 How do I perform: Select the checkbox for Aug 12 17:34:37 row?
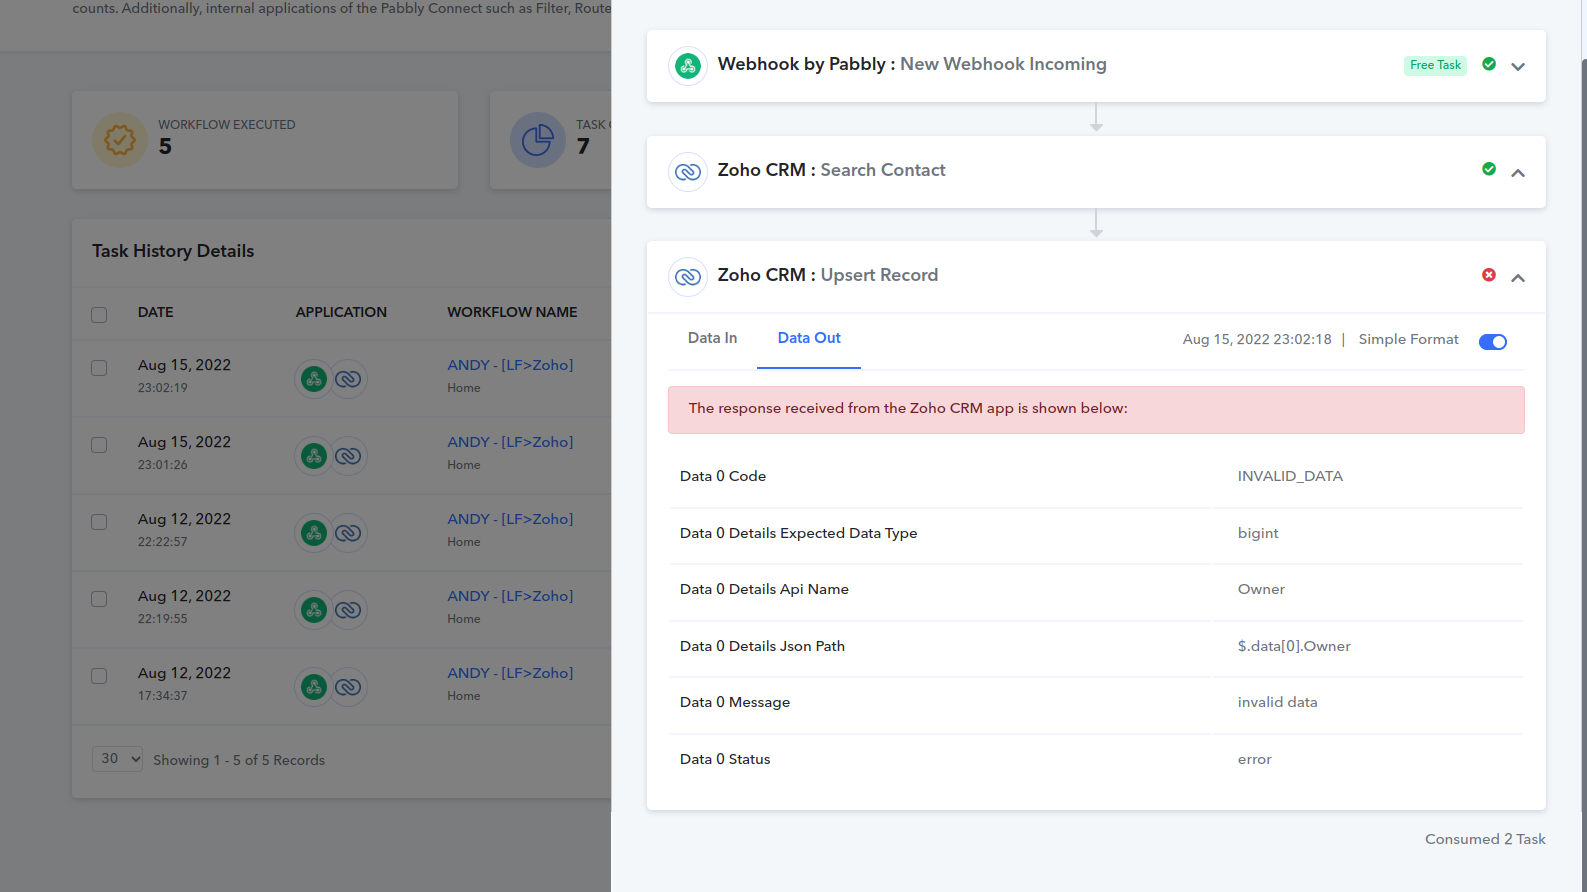tap(99, 676)
